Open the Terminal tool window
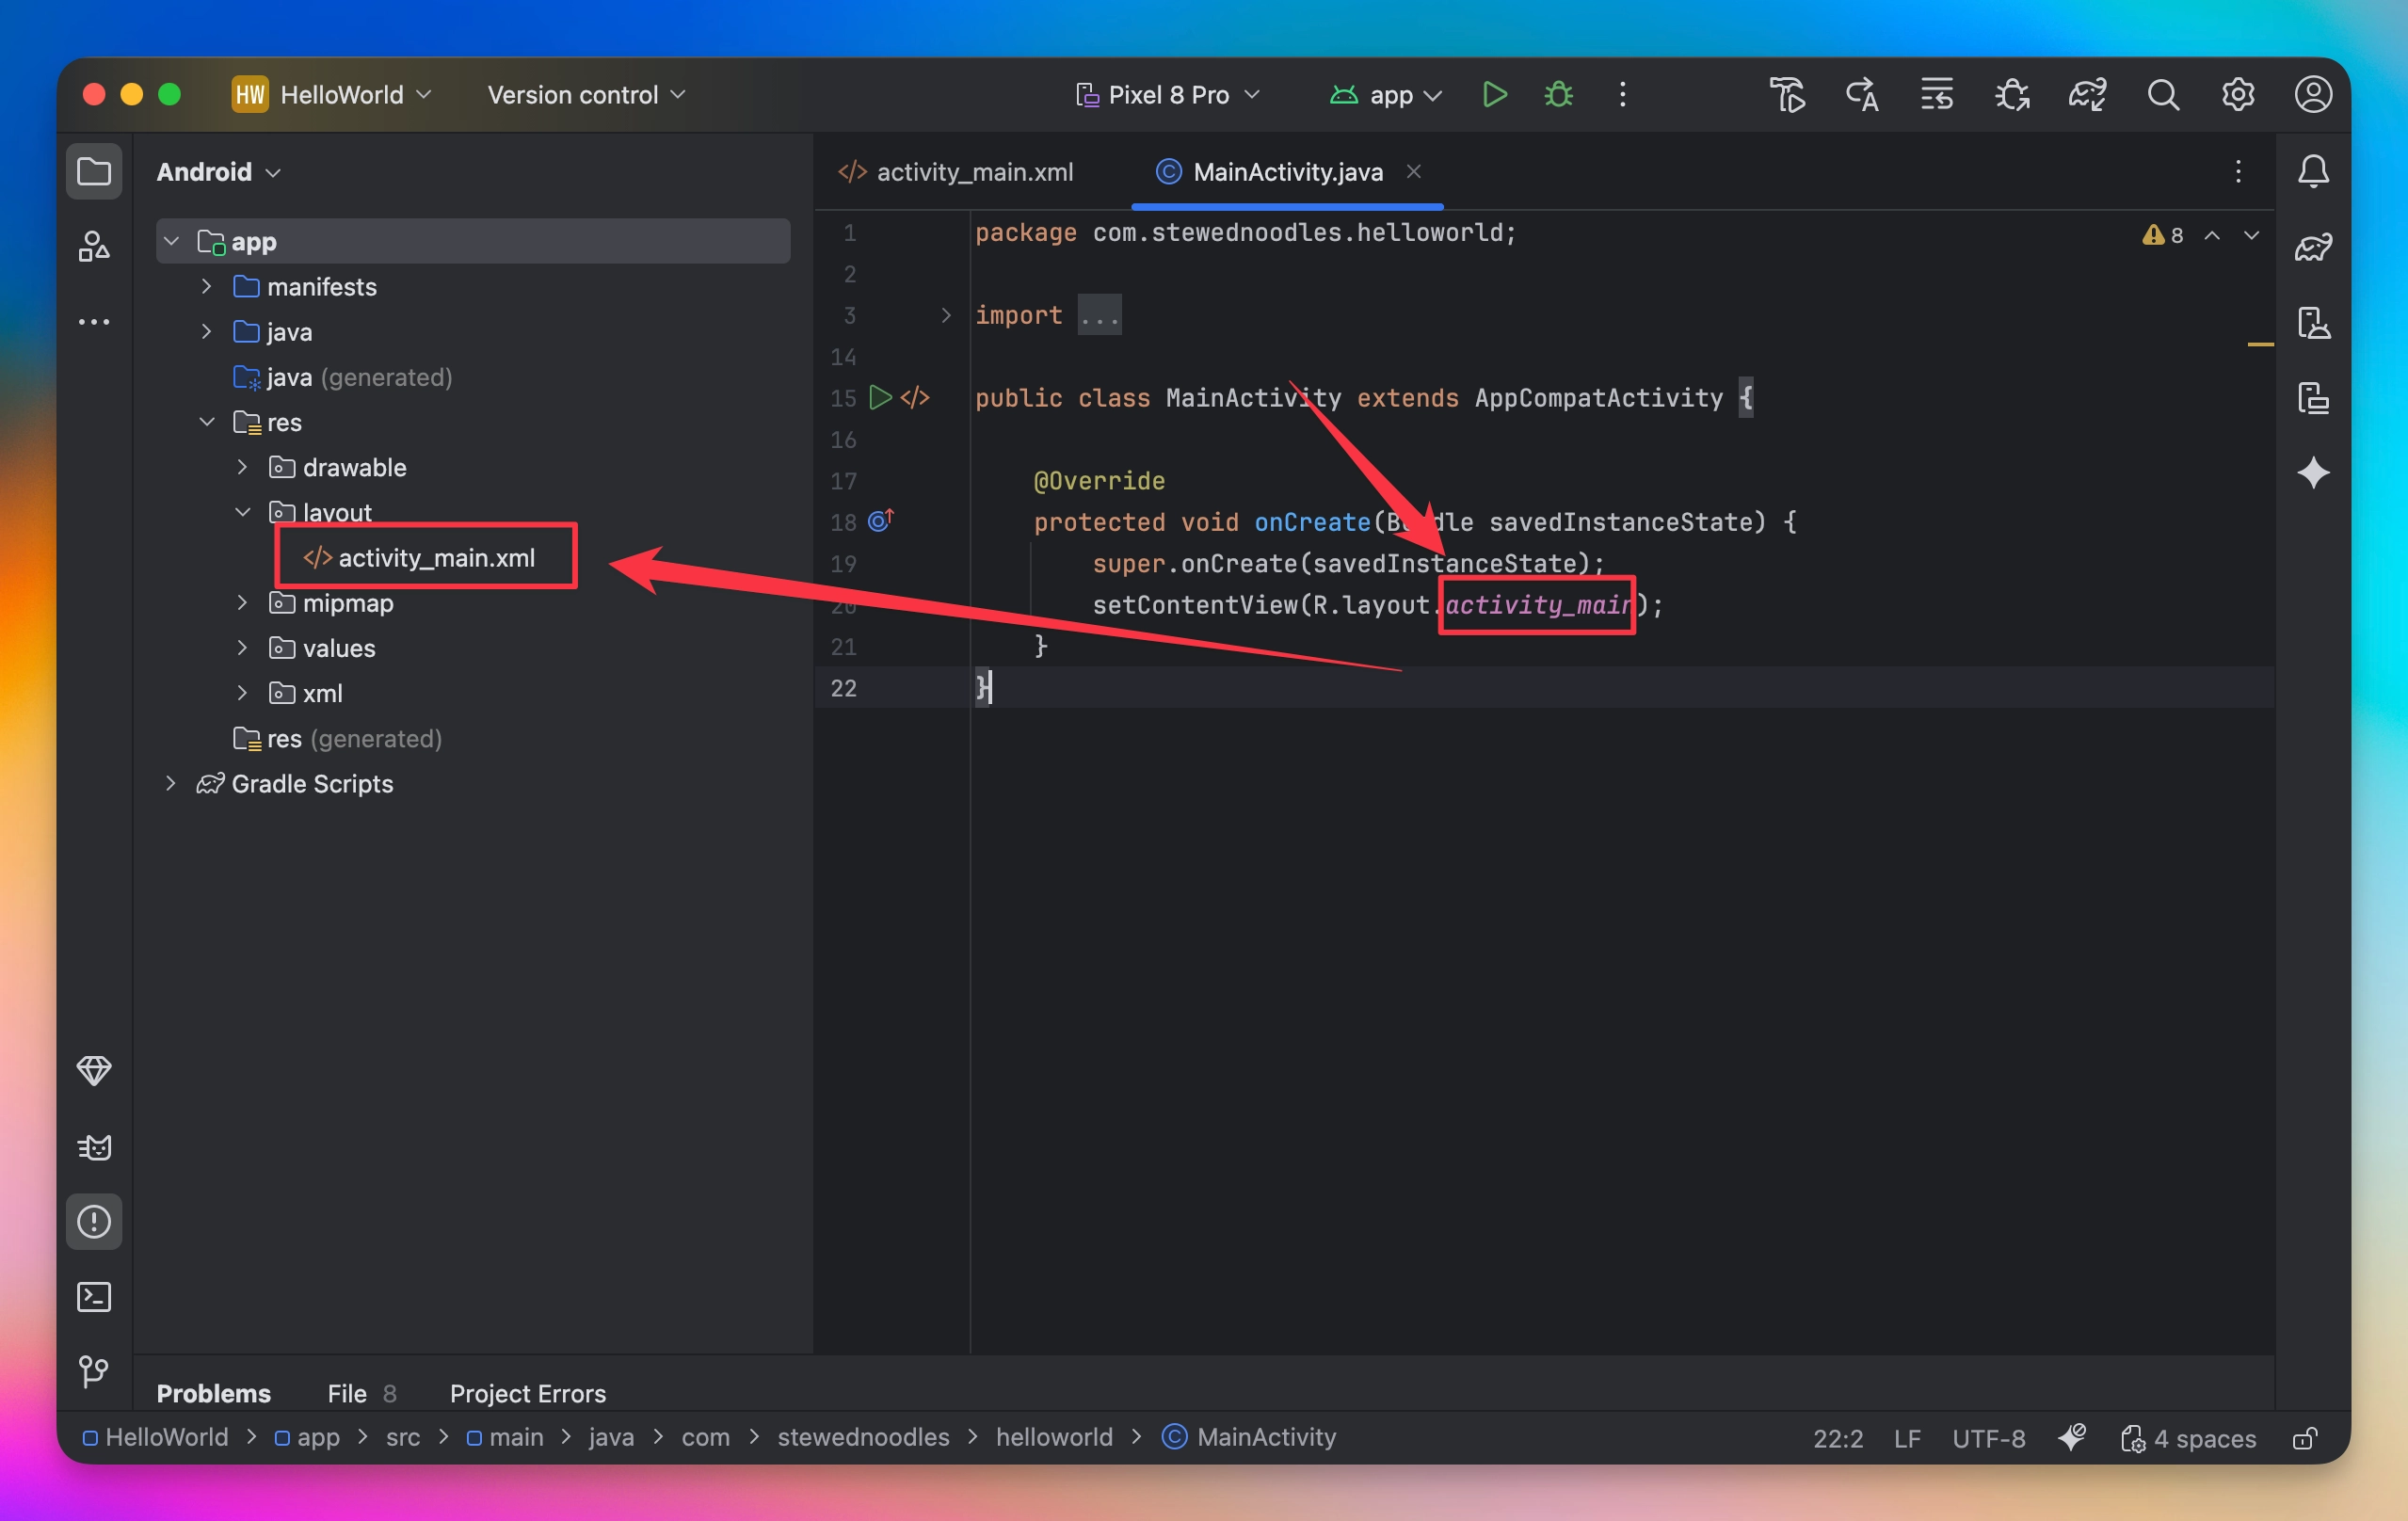Viewport: 2408px width, 1521px height. (x=94, y=1297)
